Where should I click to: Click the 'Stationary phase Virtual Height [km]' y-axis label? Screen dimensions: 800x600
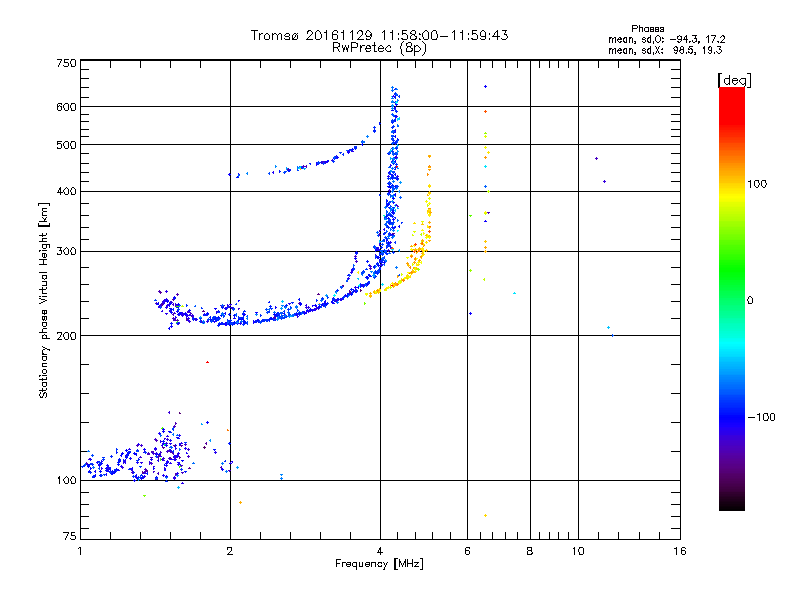tap(43, 300)
